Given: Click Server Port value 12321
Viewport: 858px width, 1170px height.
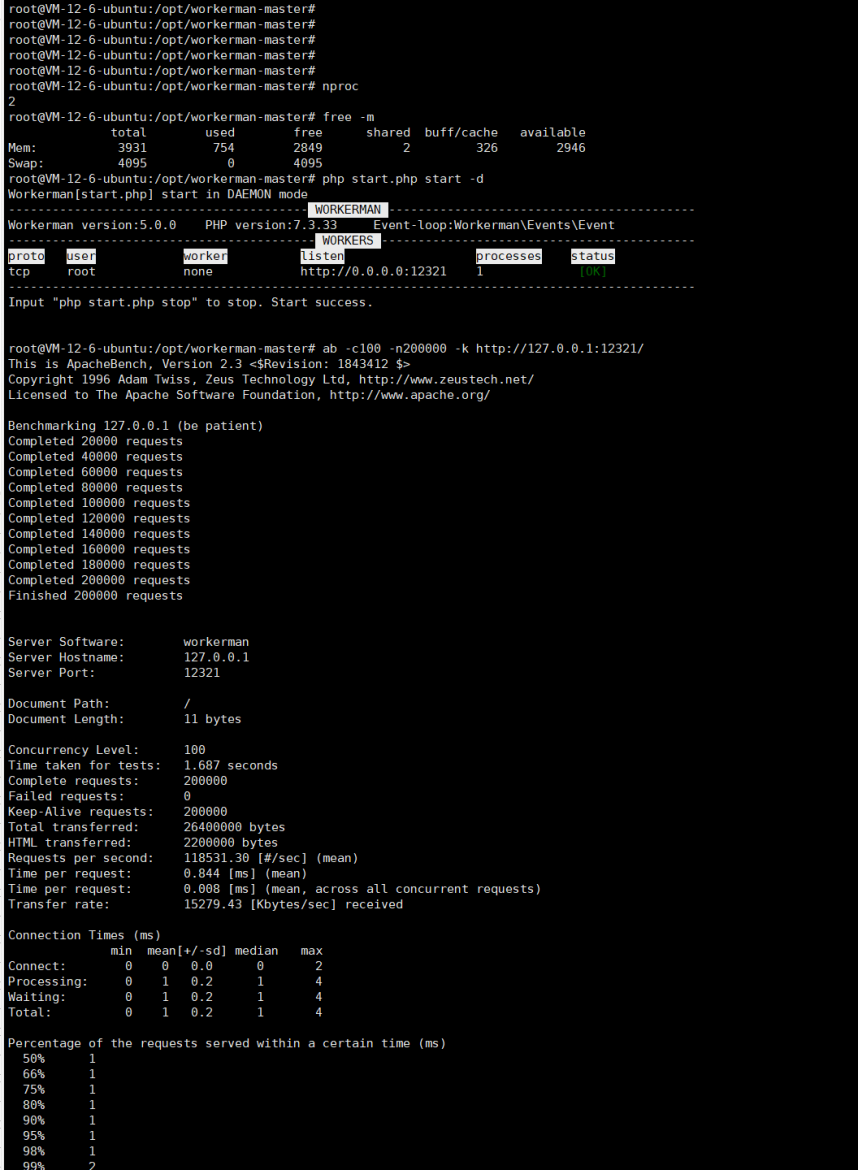Looking at the screenshot, I should click(201, 672).
